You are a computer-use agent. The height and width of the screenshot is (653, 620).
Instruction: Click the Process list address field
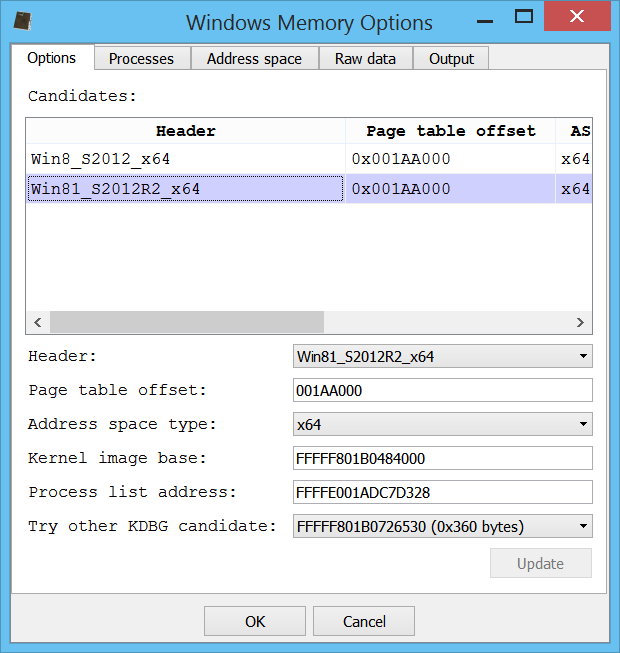(x=443, y=492)
